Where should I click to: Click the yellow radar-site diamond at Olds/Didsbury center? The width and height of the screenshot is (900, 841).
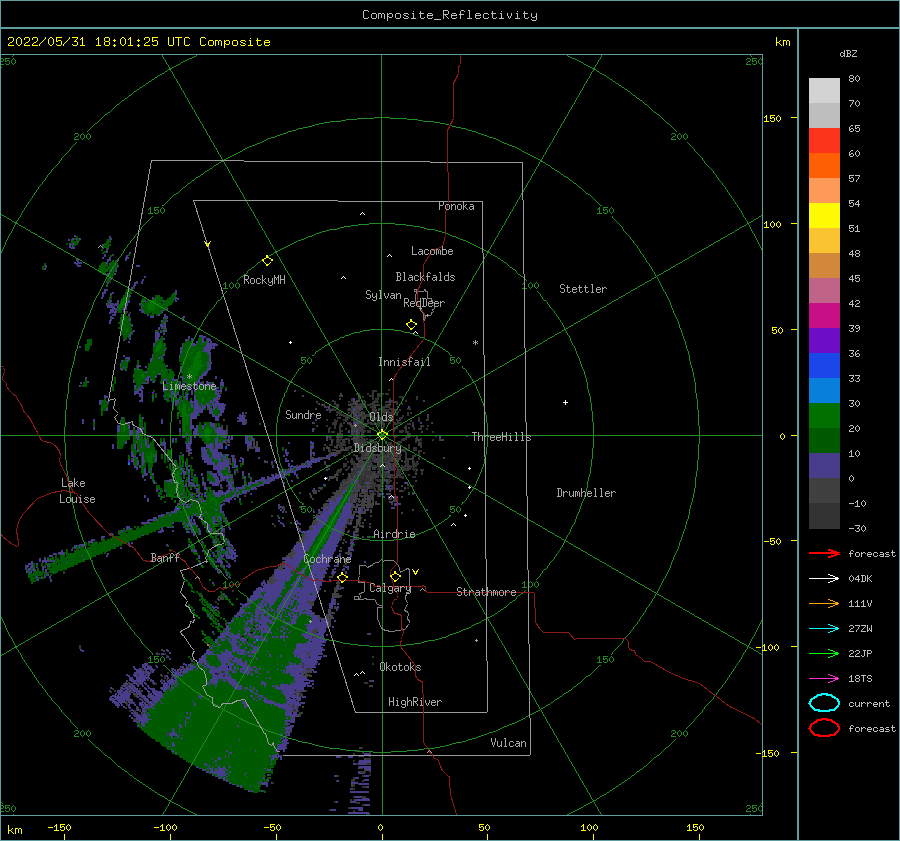[382, 435]
